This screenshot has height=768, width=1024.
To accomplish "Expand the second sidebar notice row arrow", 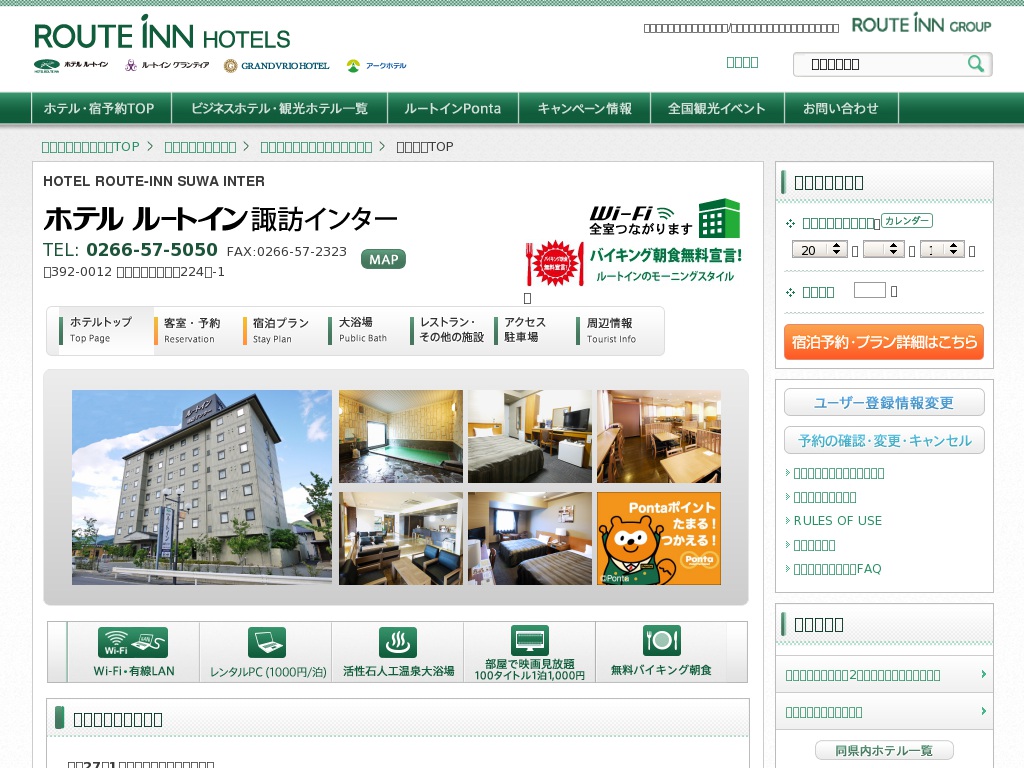I will (x=984, y=711).
